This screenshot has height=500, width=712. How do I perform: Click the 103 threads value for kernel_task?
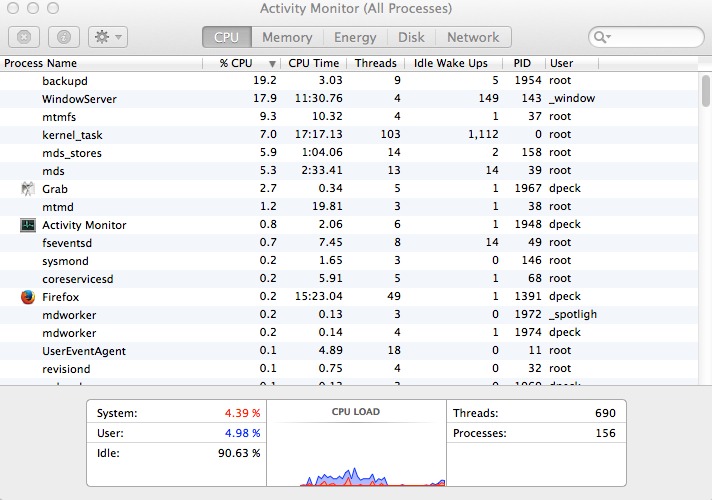tap(391, 134)
